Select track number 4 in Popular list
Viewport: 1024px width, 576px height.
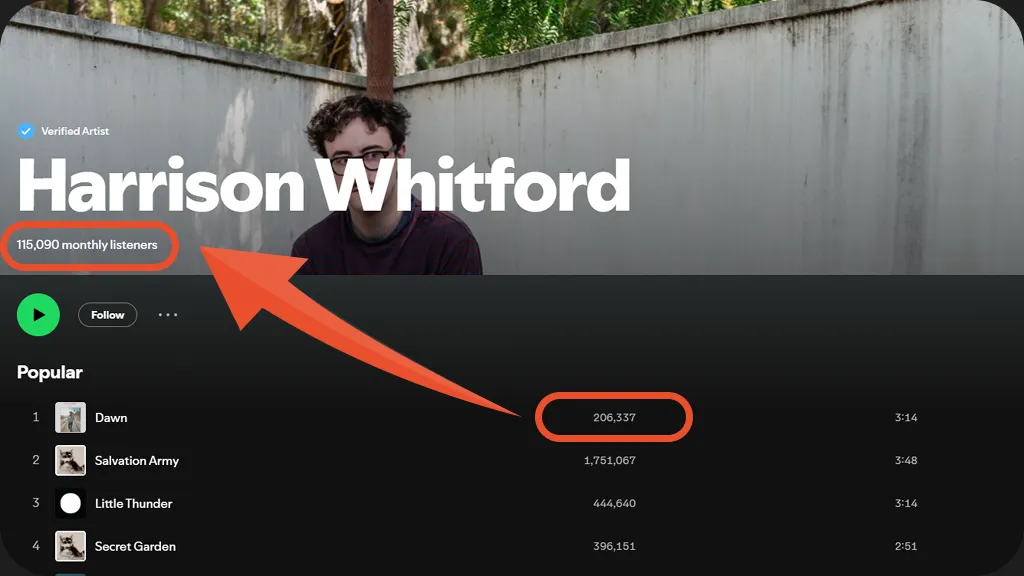point(36,545)
